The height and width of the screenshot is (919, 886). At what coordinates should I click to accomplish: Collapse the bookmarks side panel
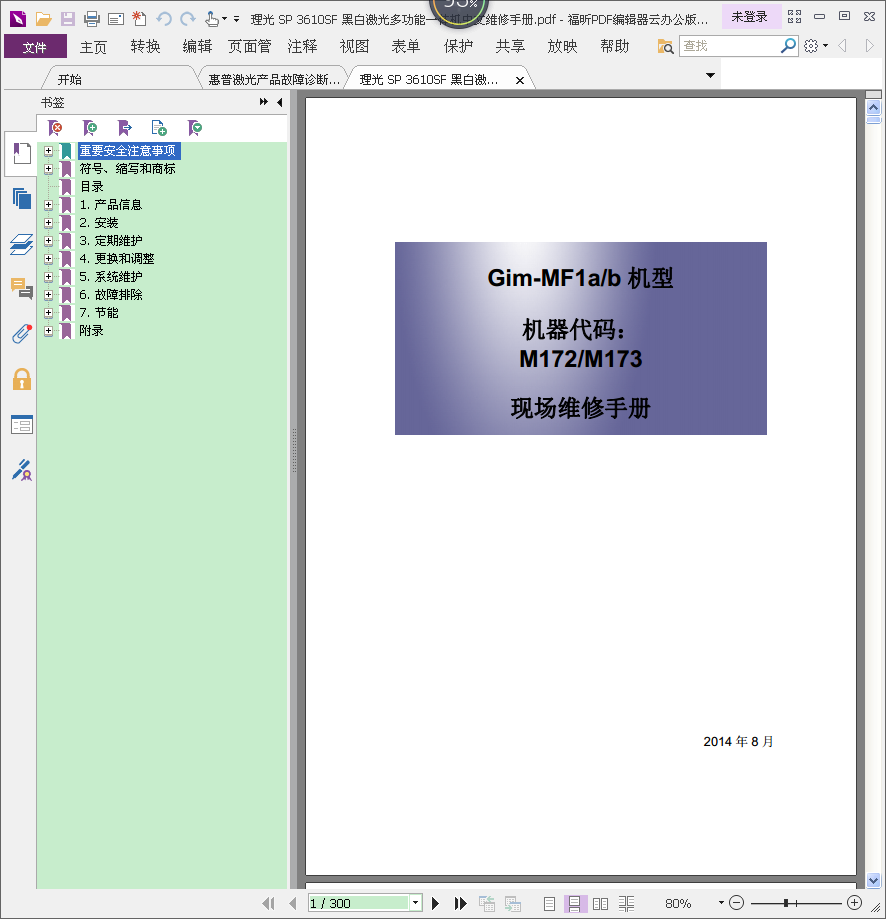coord(280,102)
